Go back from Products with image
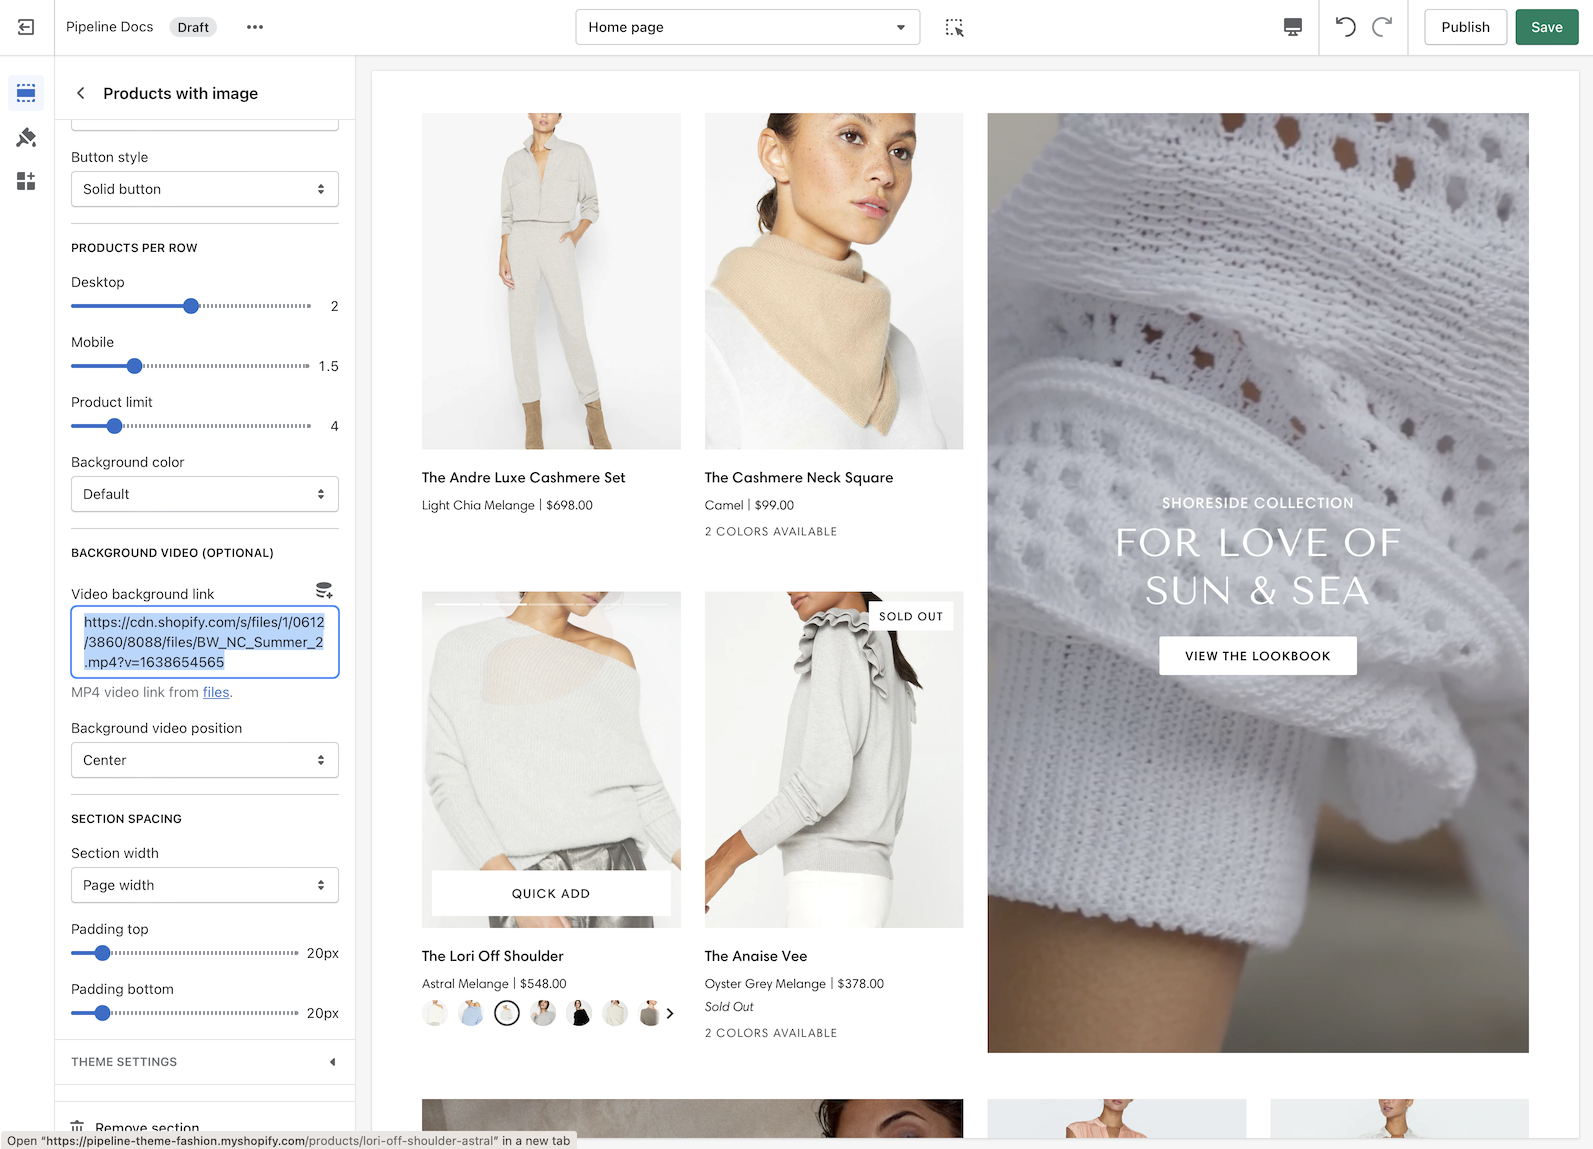1593x1149 pixels. click(x=81, y=93)
